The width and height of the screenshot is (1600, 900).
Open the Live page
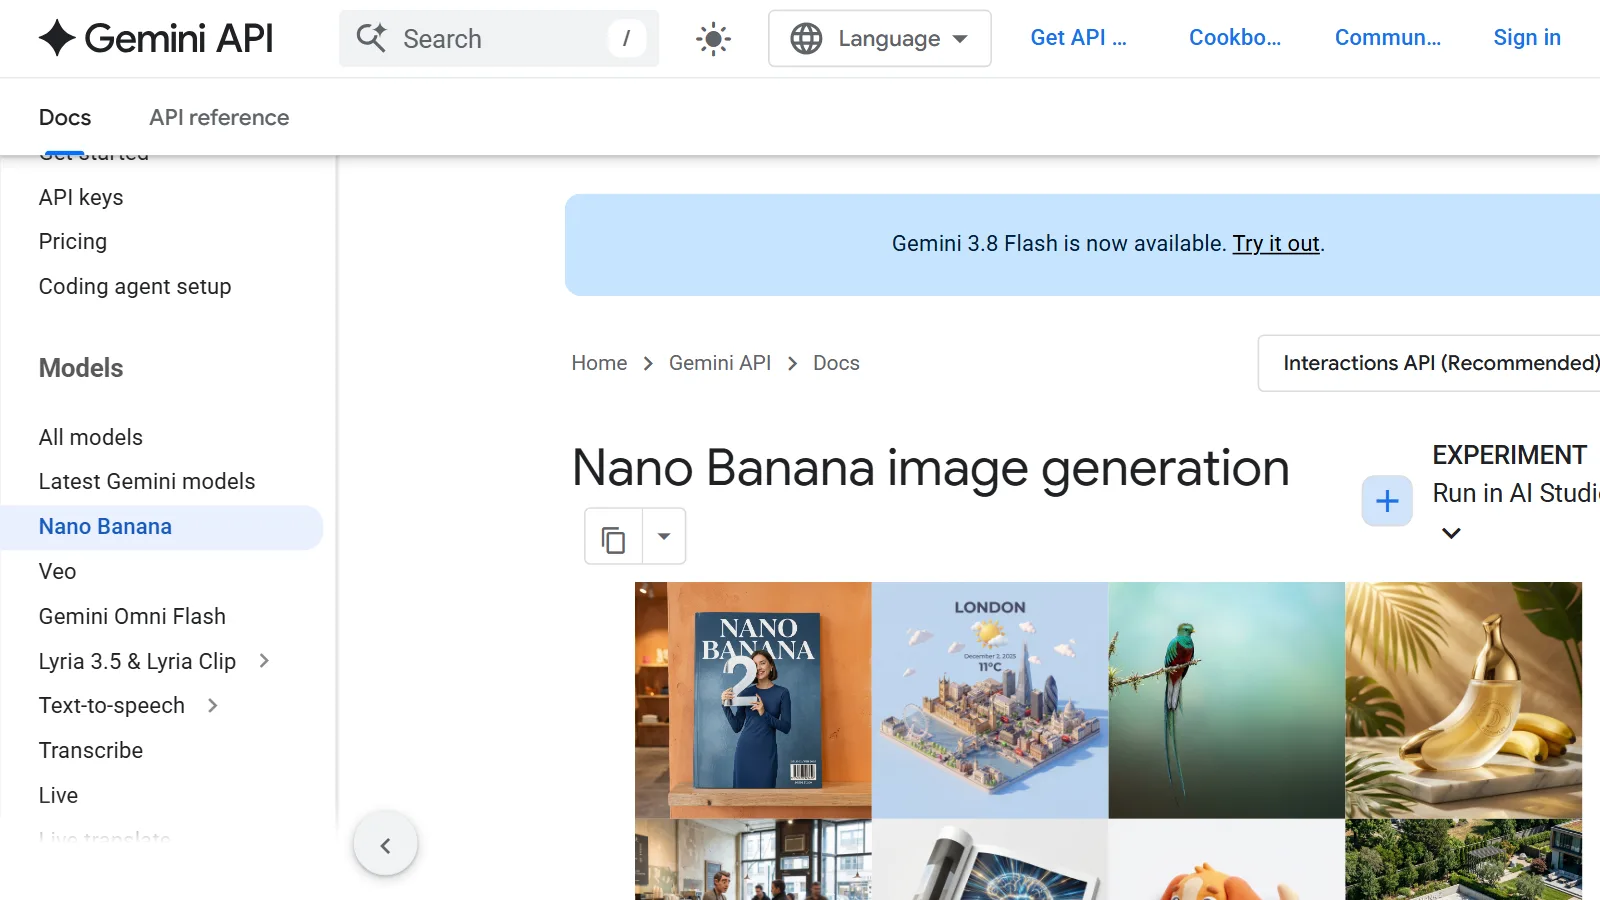(58, 796)
